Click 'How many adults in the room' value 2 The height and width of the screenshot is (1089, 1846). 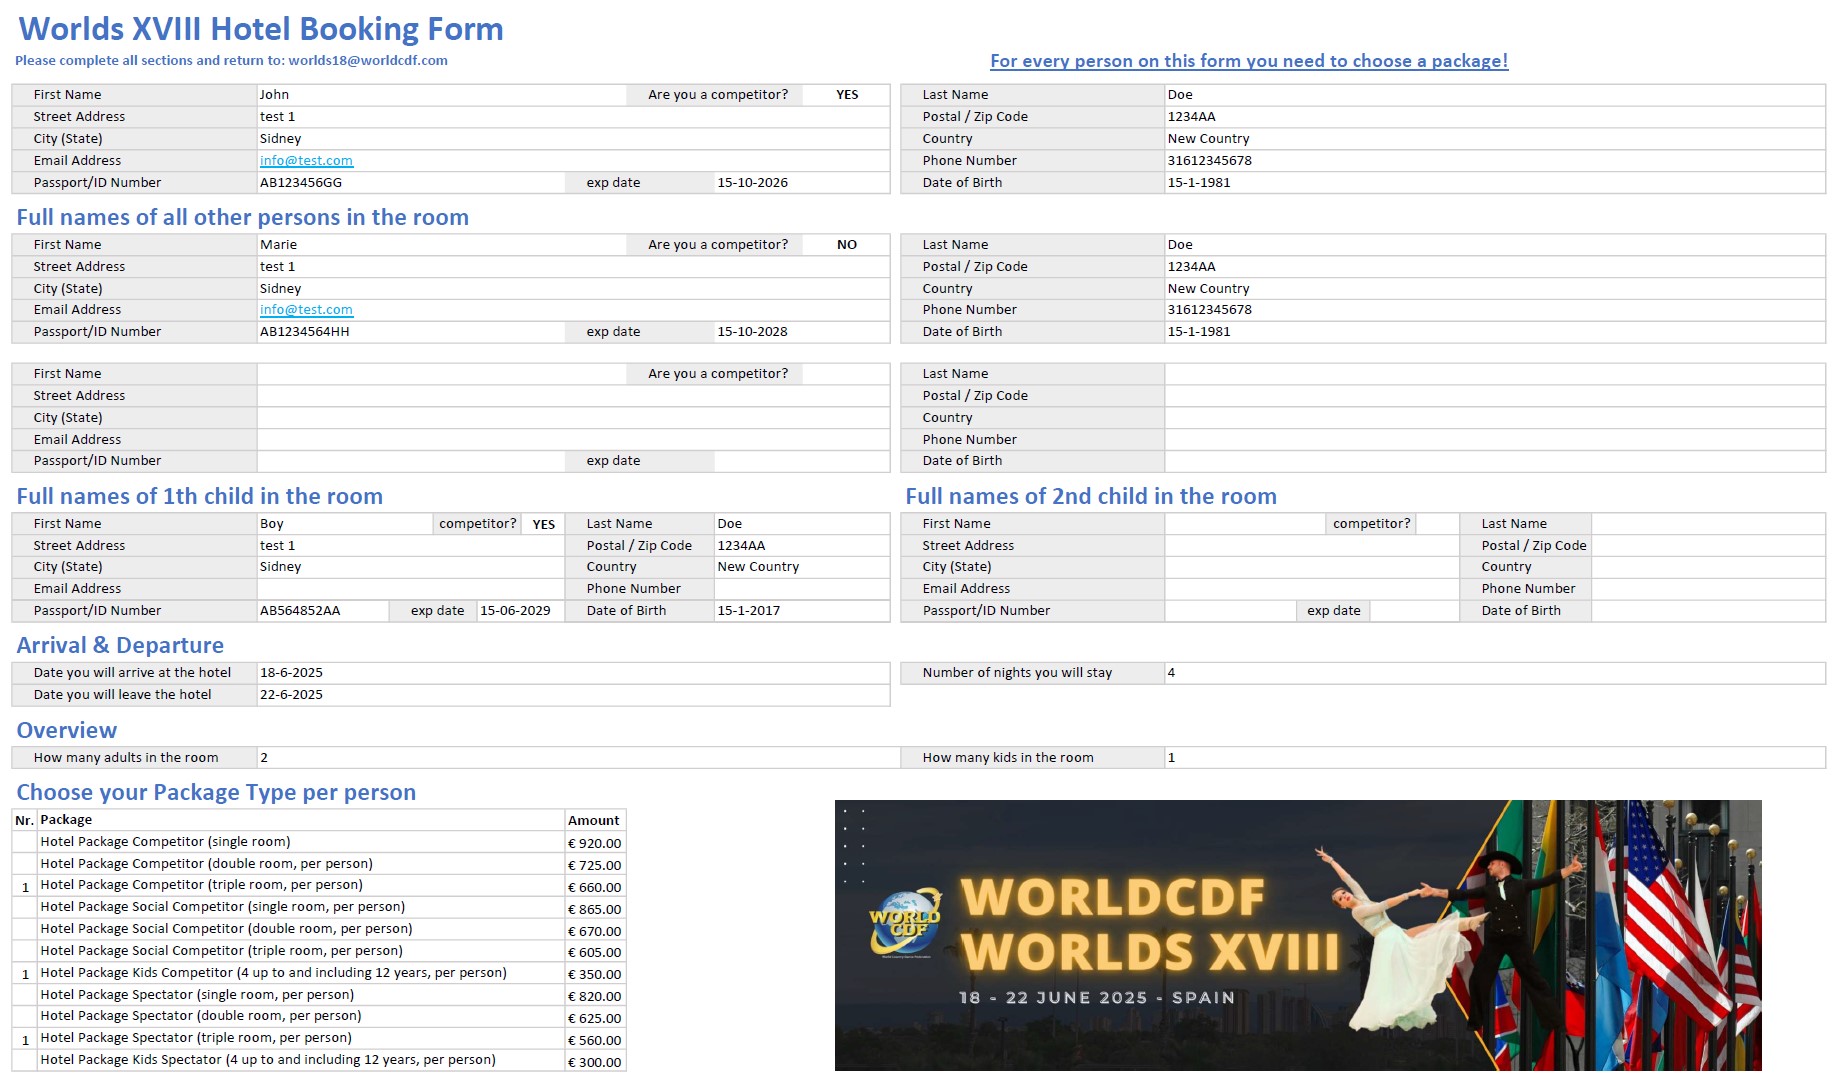point(577,758)
